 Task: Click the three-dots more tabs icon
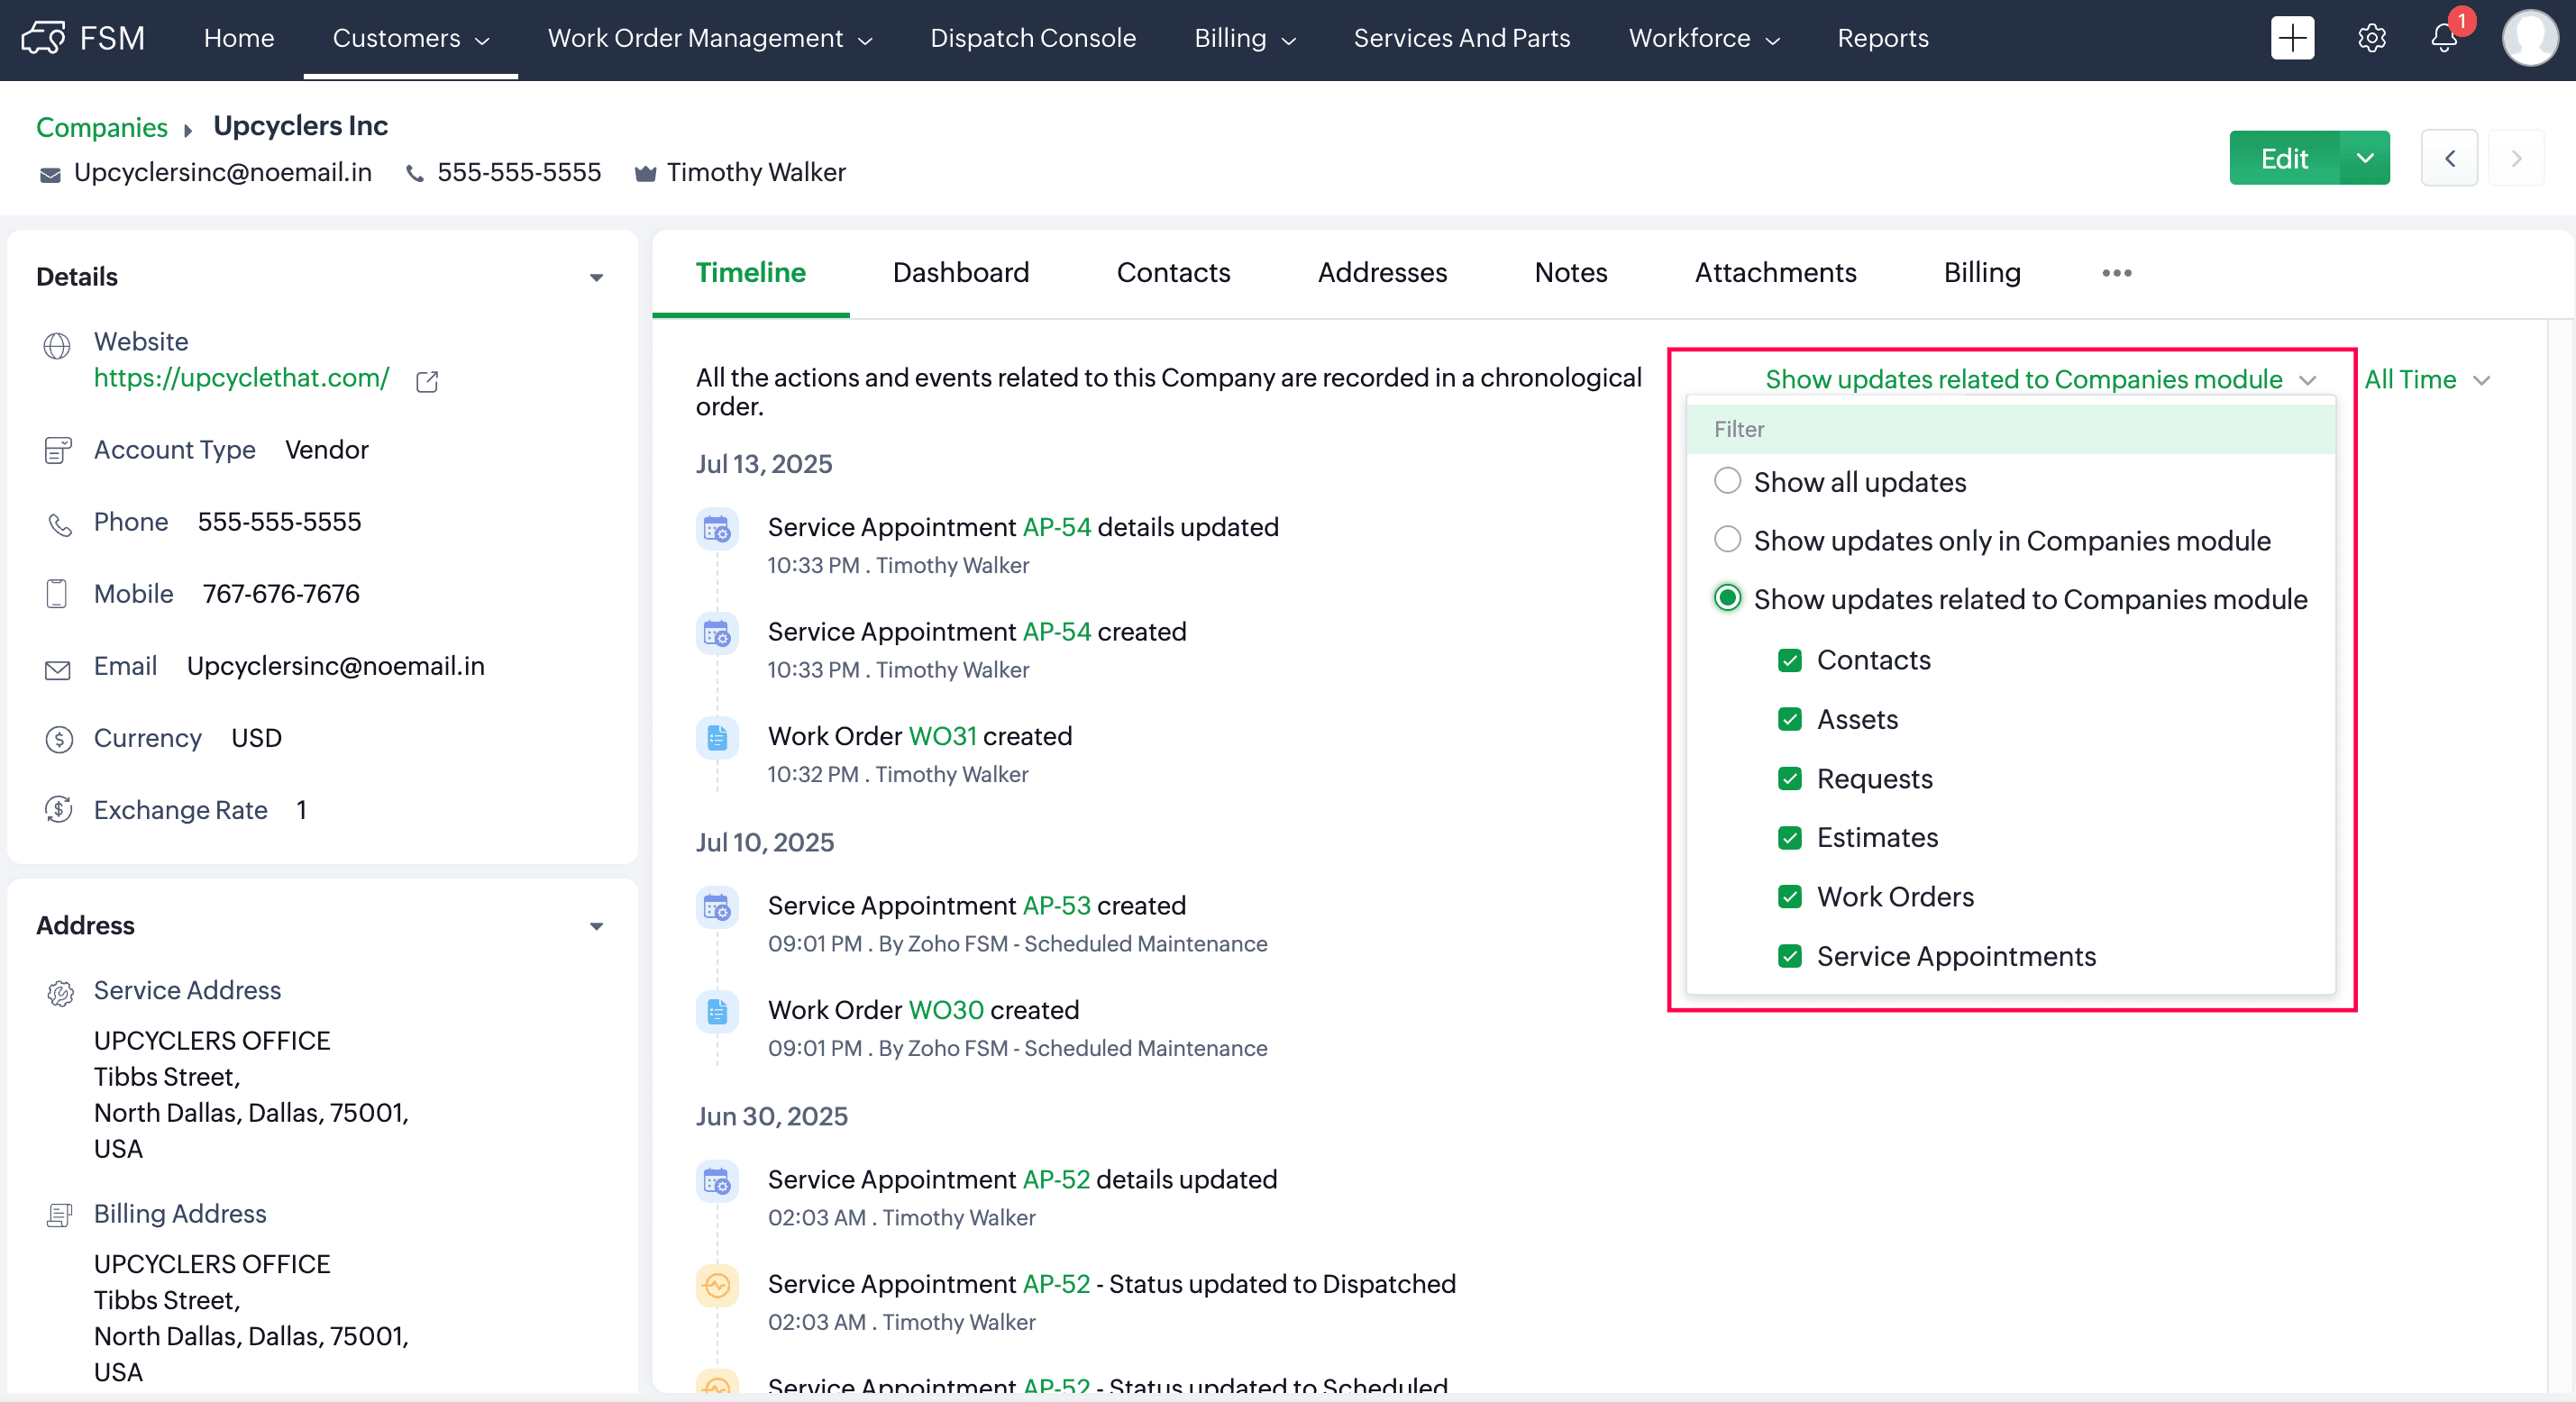point(2116,273)
